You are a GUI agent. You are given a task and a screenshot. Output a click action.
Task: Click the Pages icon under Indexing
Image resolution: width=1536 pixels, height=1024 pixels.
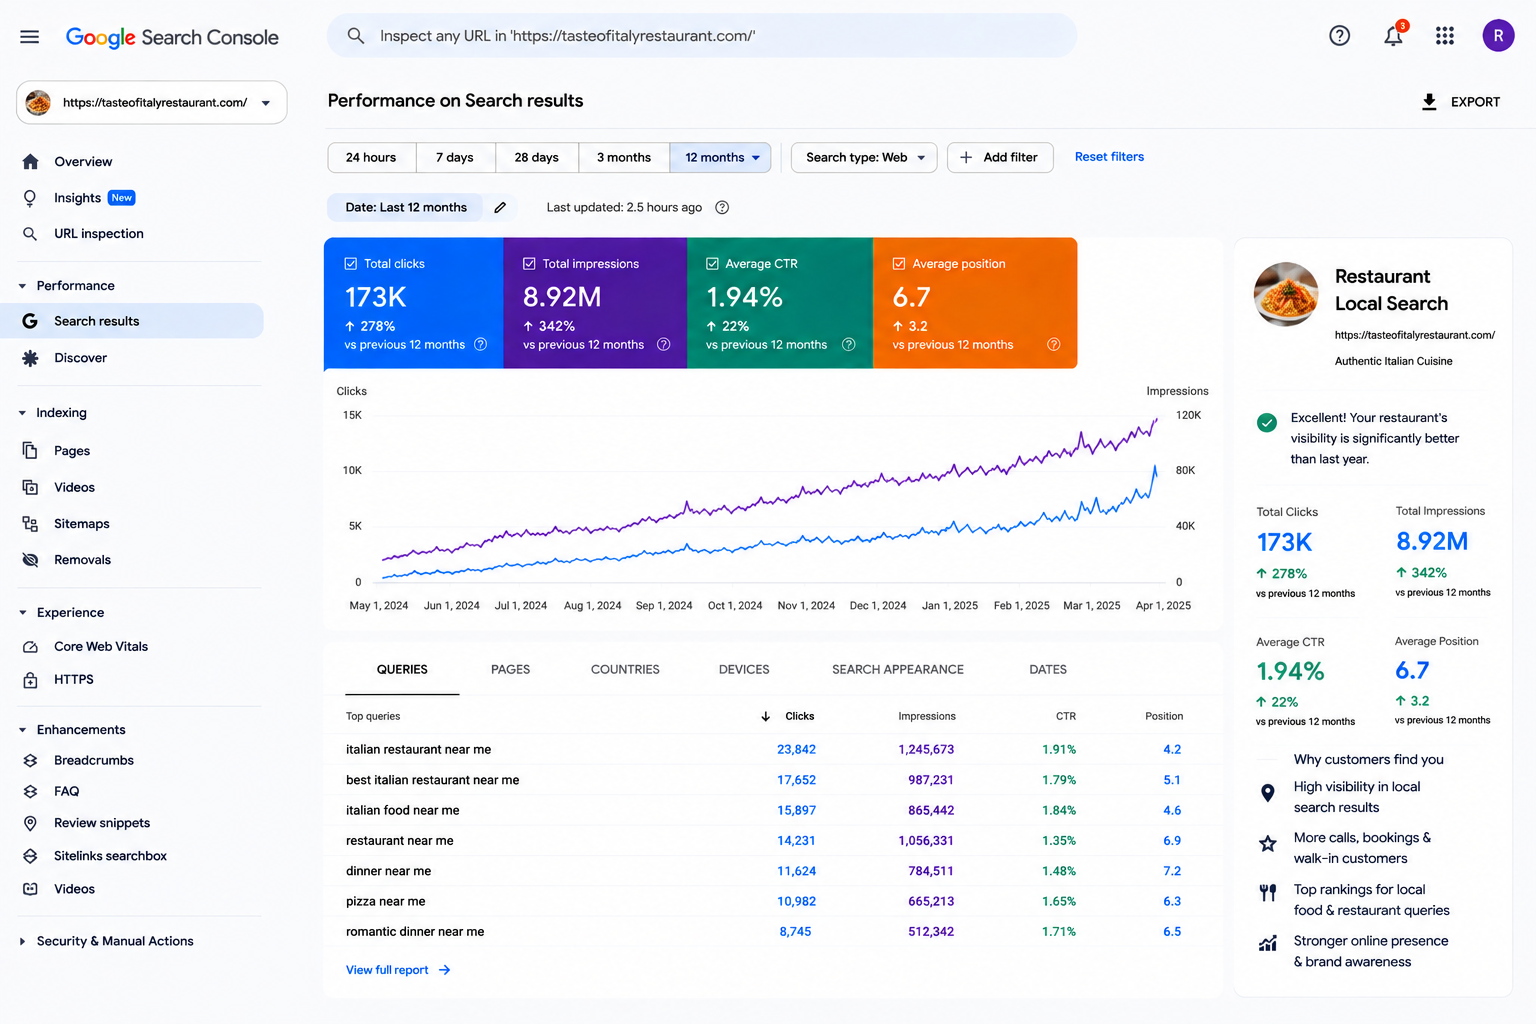click(30, 451)
